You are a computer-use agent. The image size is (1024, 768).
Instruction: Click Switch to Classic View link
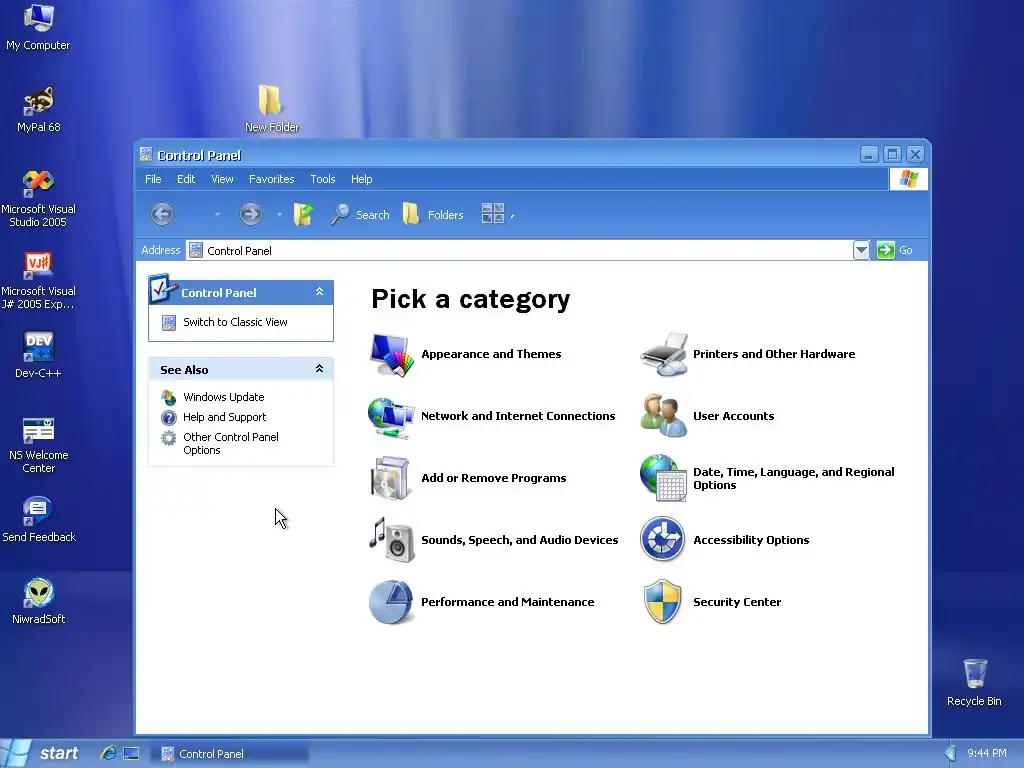(235, 322)
